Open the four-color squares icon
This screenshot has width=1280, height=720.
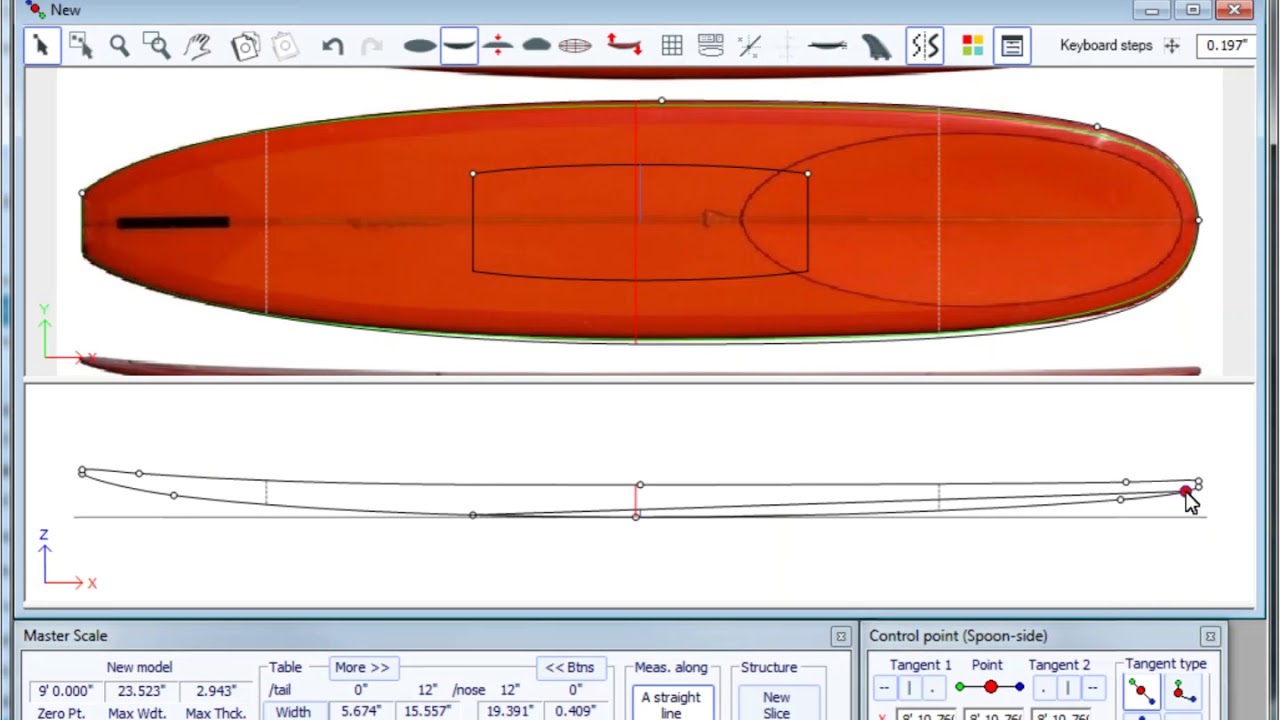[x=973, y=46]
